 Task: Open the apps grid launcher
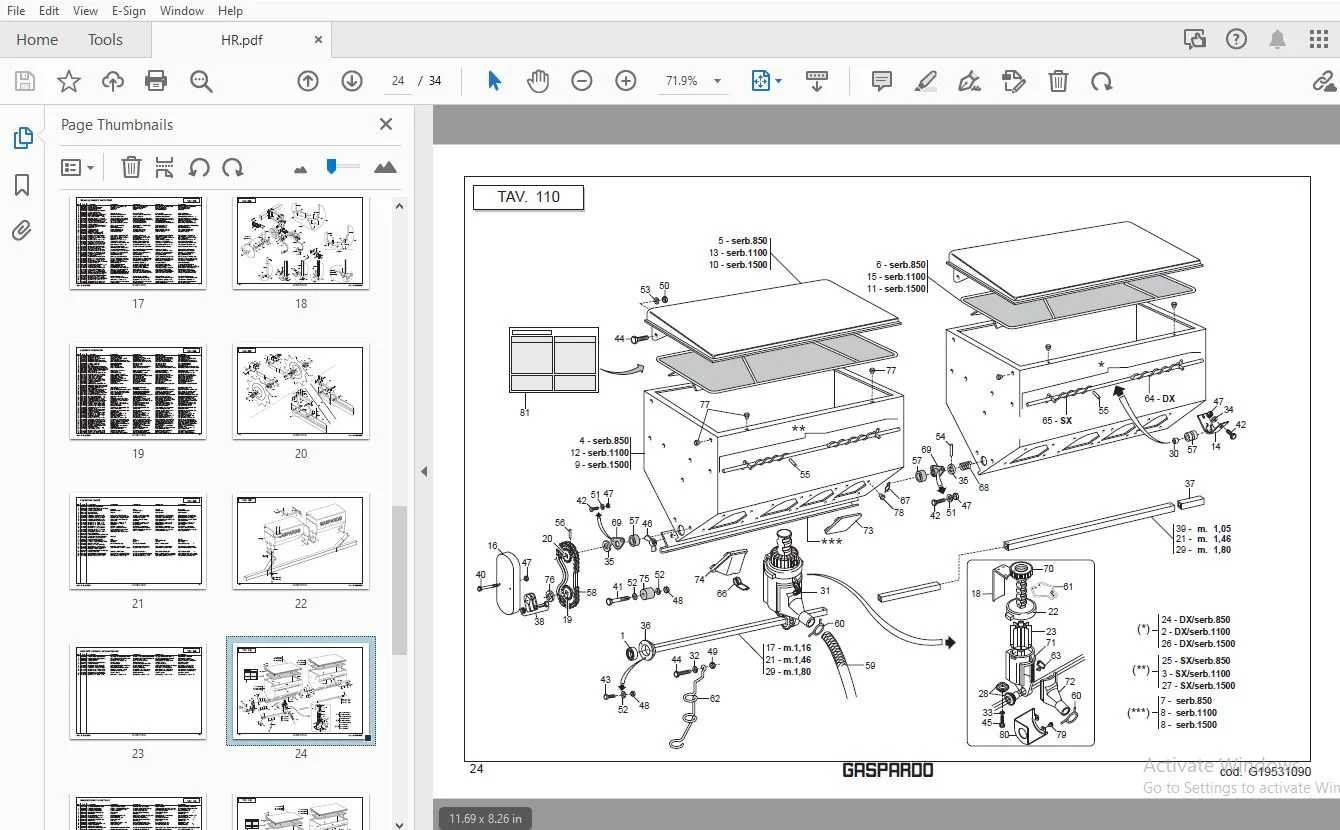pos(1319,40)
